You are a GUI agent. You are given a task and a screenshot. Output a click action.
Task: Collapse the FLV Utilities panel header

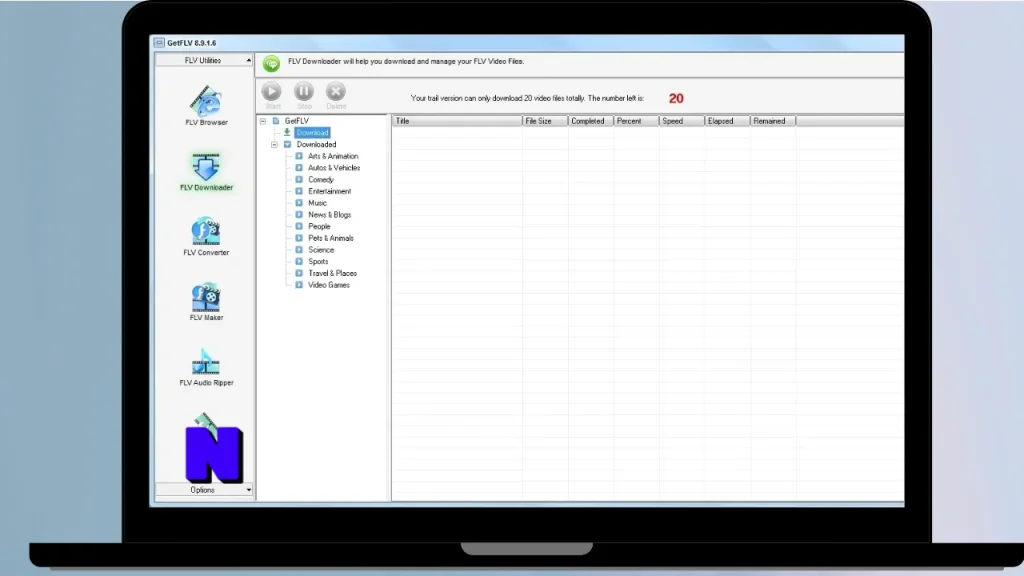[204, 60]
